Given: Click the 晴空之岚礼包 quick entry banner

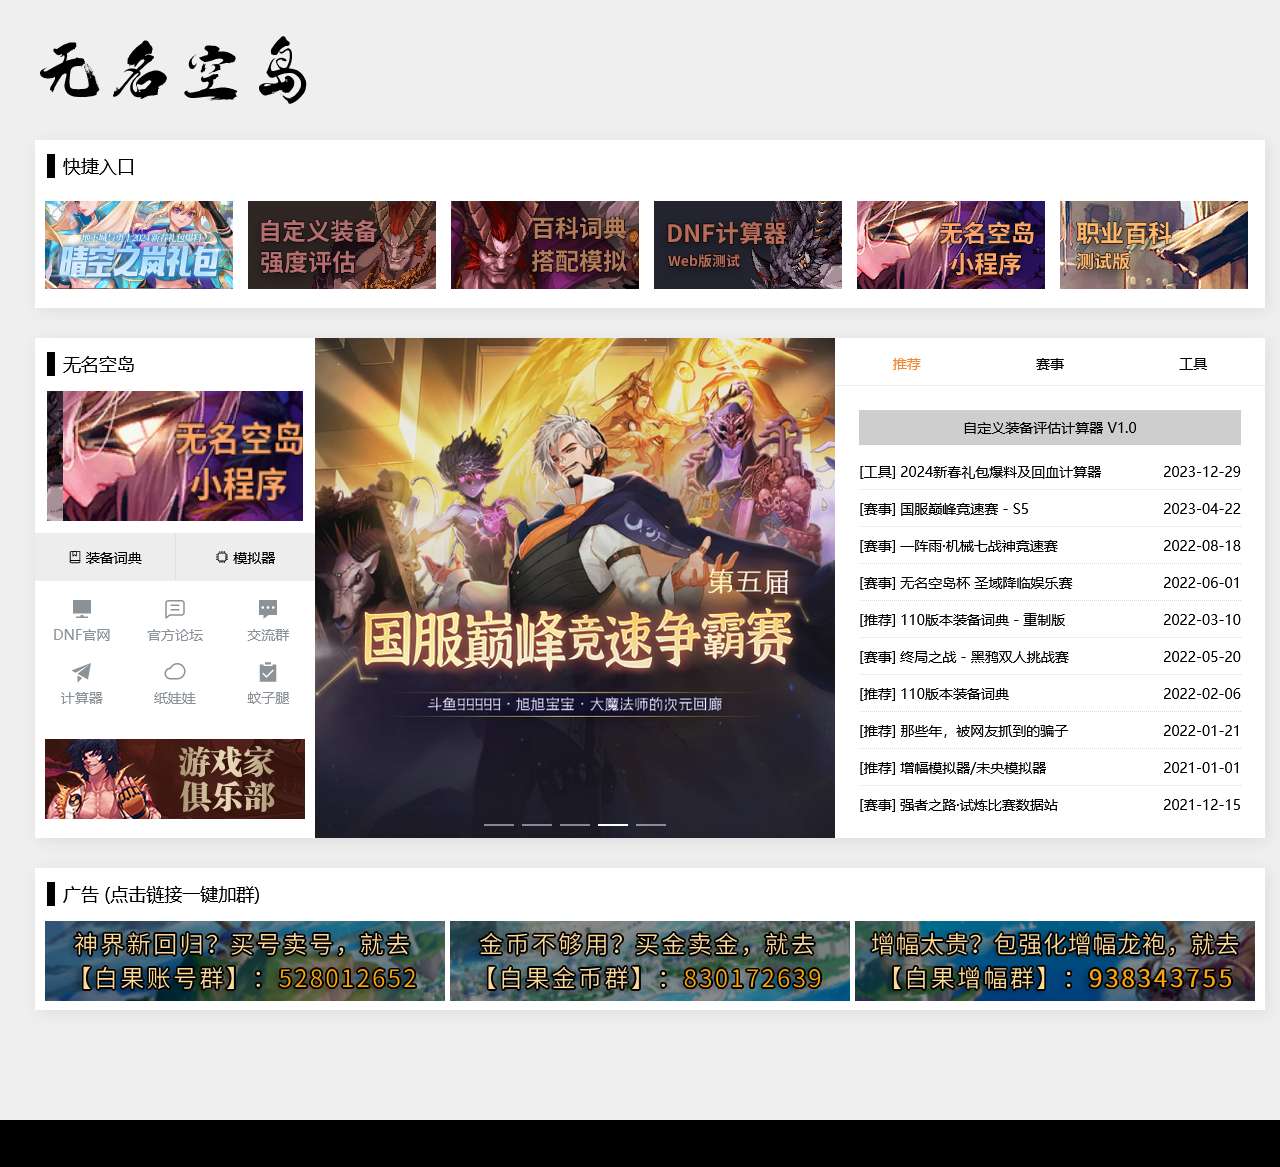Looking at the screenshot, I should [x=139, y=245].
